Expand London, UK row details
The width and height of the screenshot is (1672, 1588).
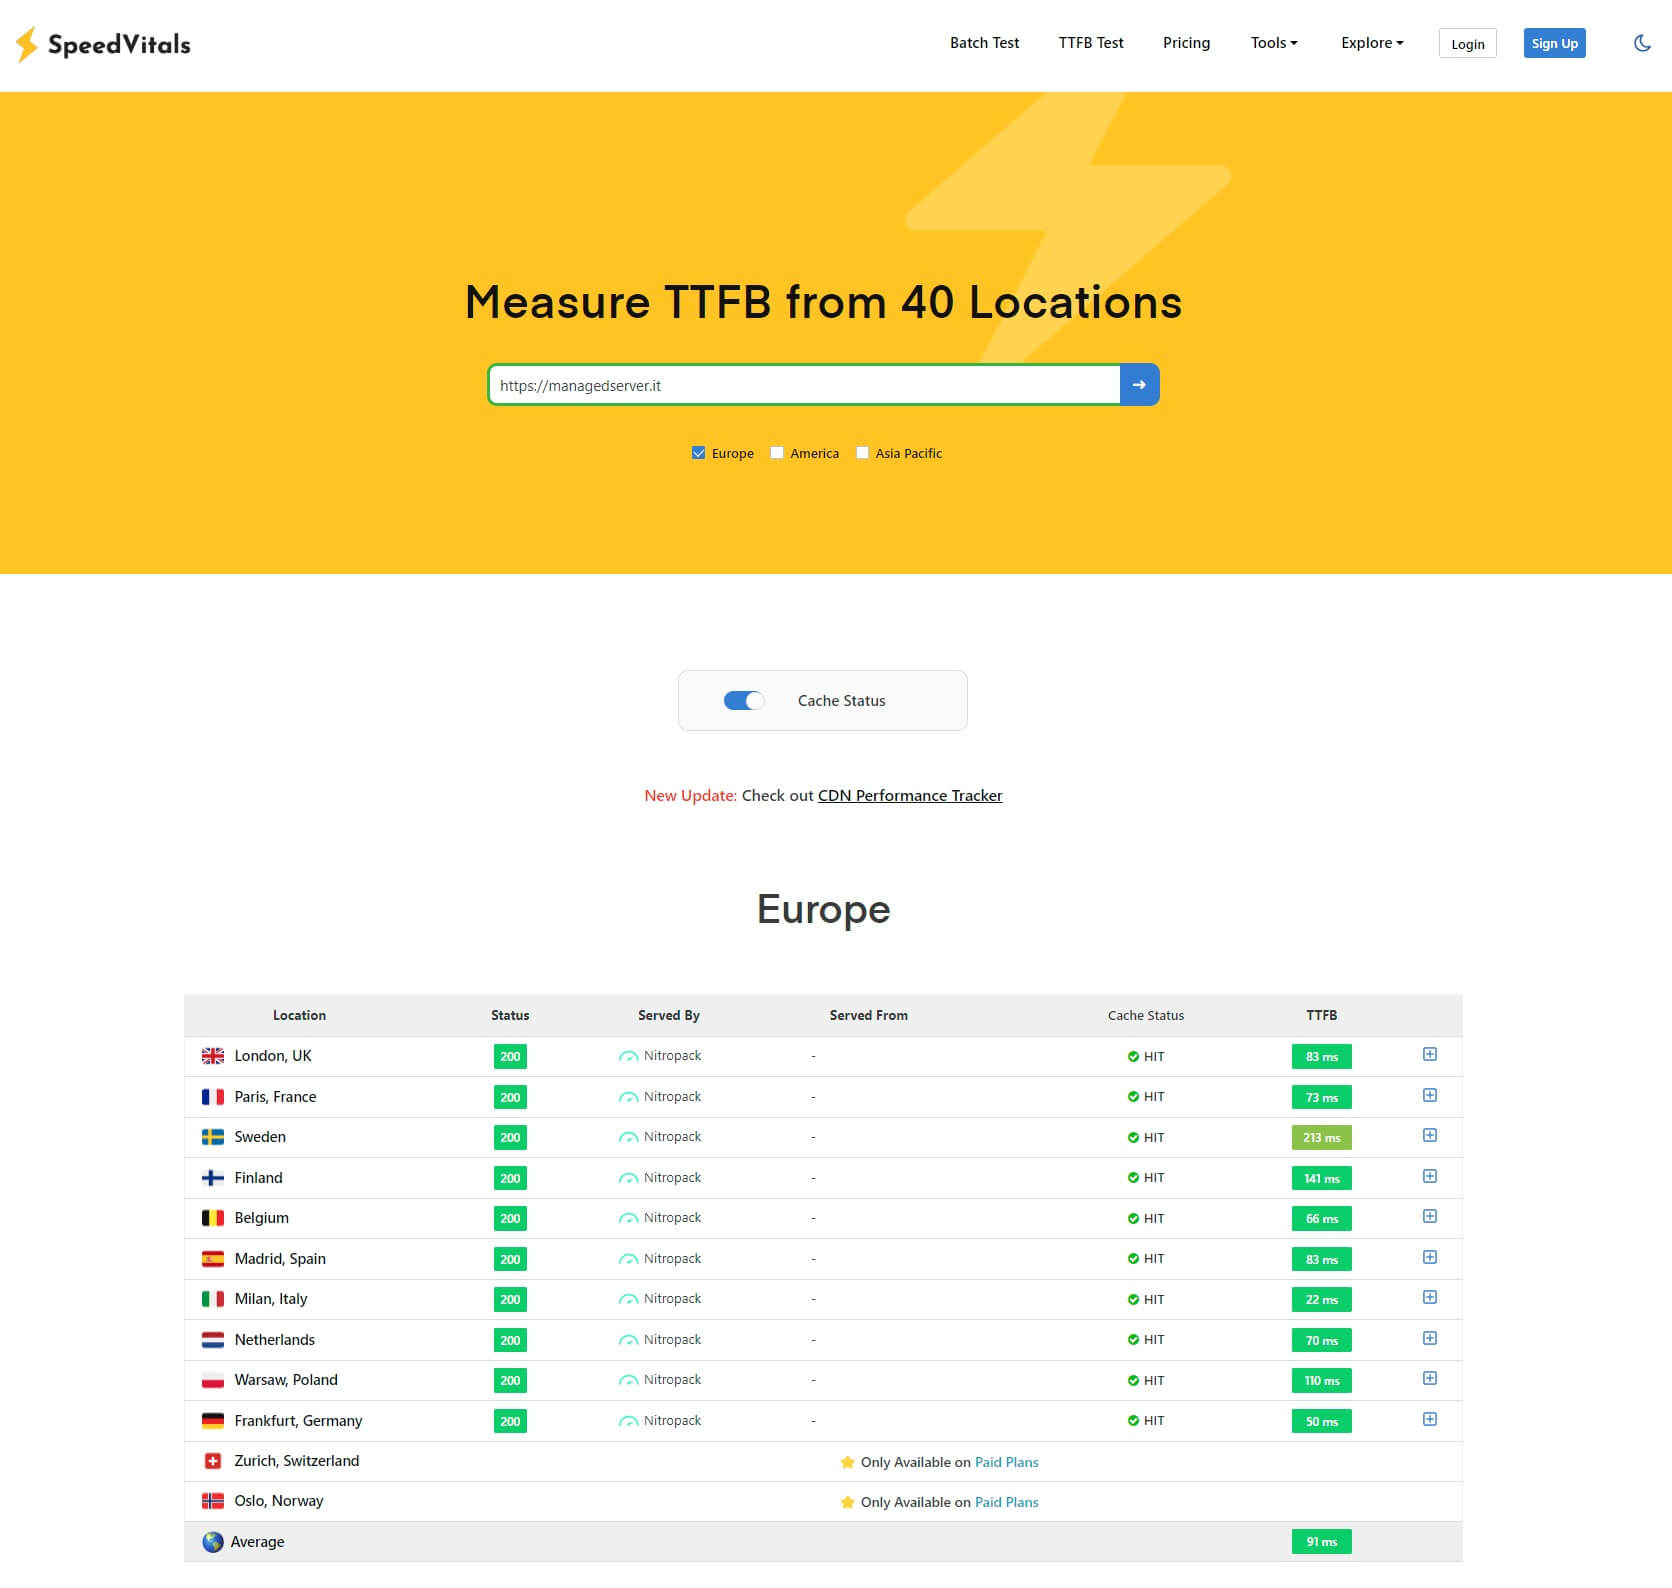pos(1430,1055)
